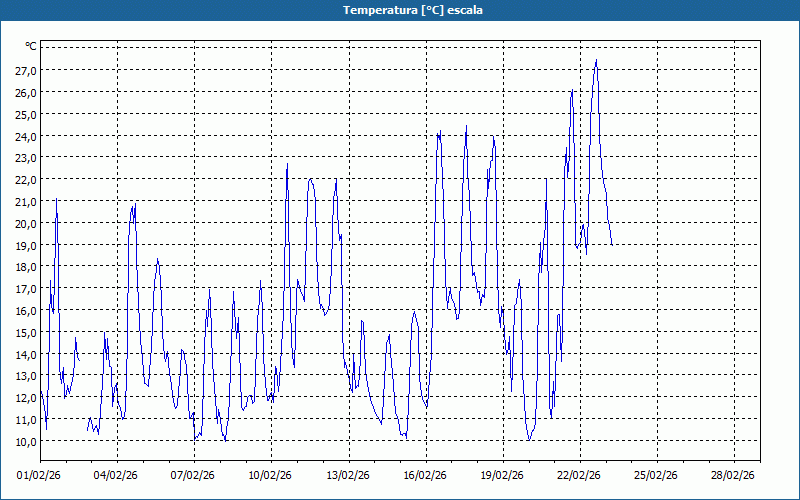Select the 04/02/26 date on the x-axis
The height and width of the screenshot is (500, 800).
coord(117,476)
